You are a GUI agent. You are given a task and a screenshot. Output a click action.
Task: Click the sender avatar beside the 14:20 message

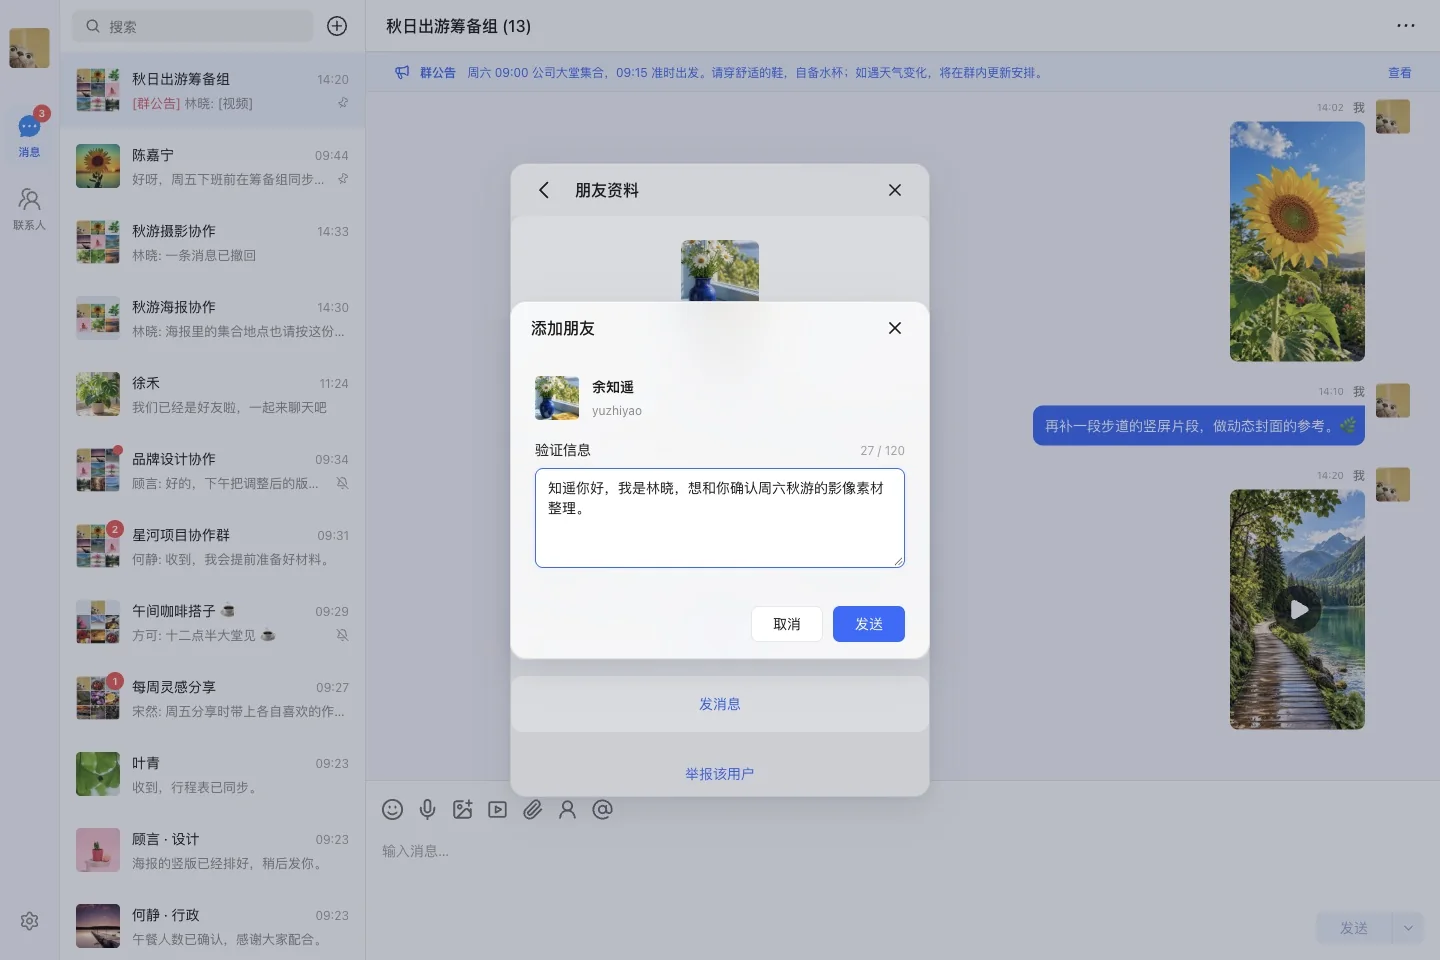[x=1393, y=484]
